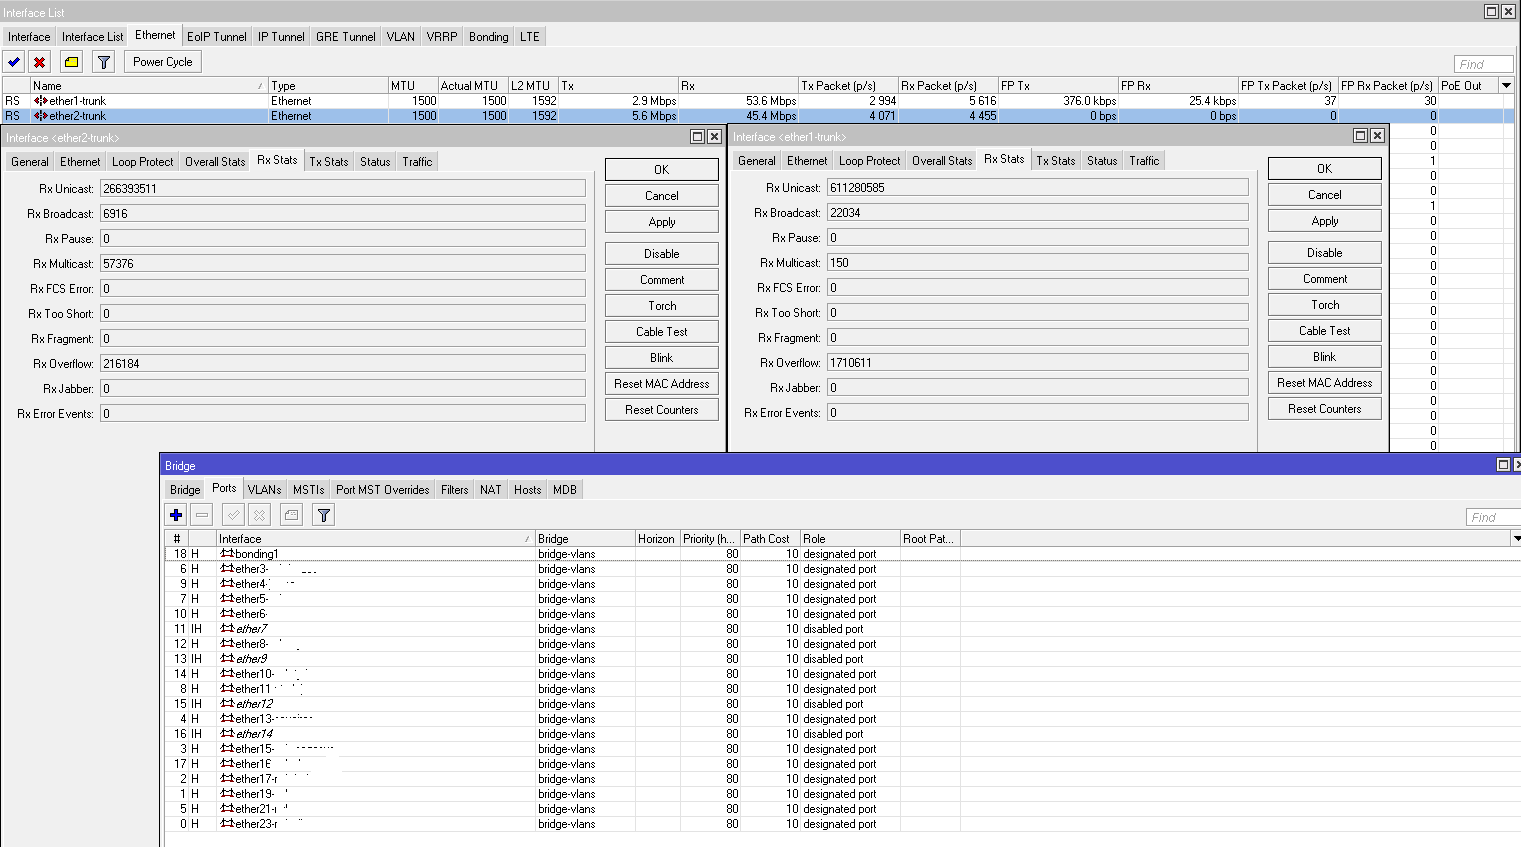1521x847 pixels.
Task: Click Cancel in the ether1-trunk dialog
Action: [1325, 195]
